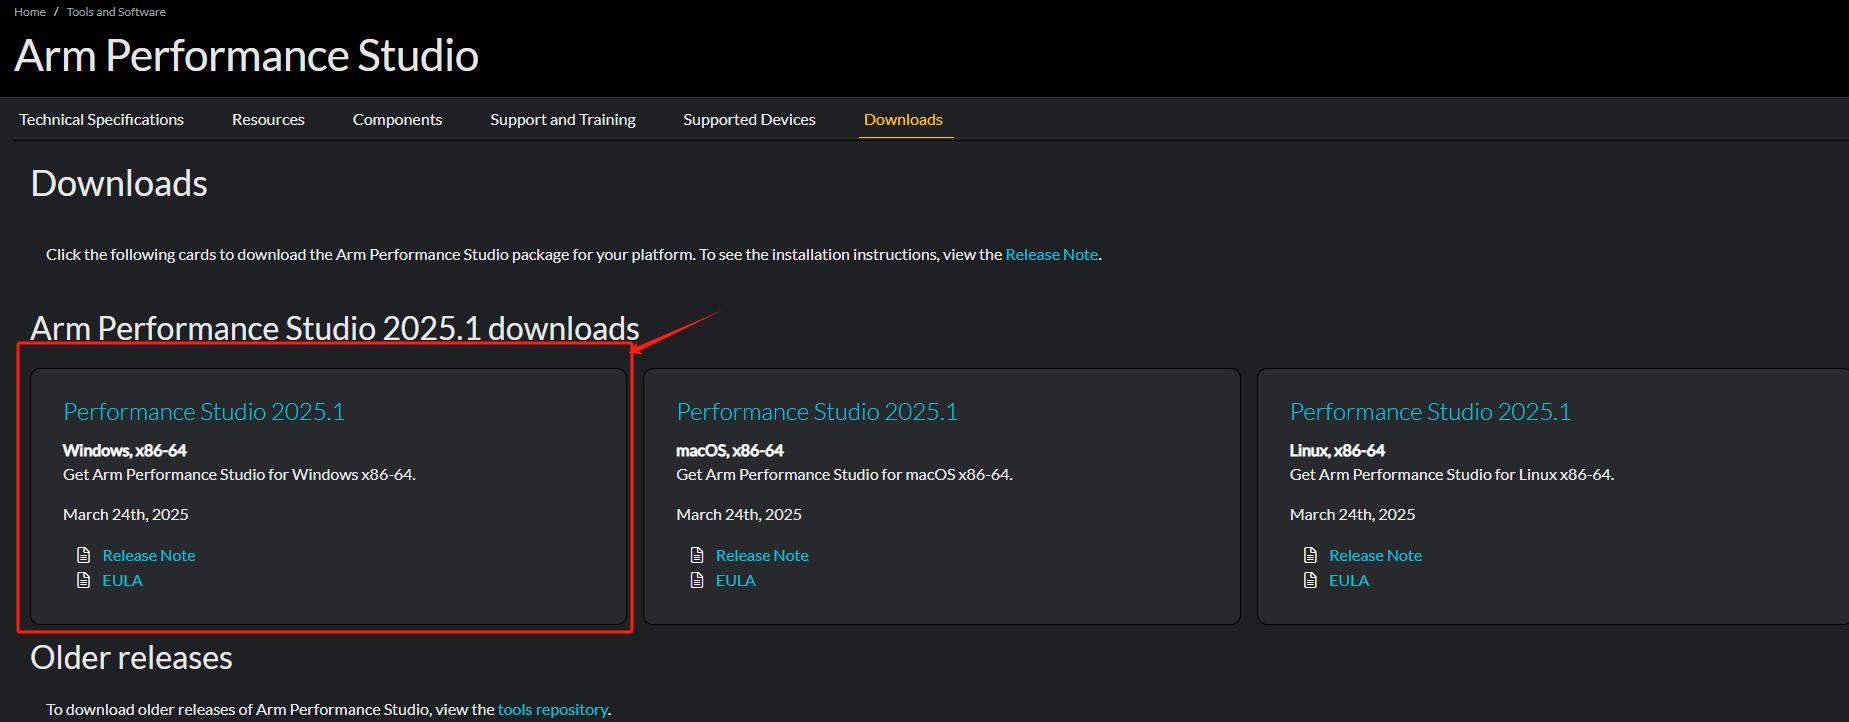Image resolution: width=1849 pixels, height=722 pixels.
Task: Select the Supported Devices tab
Action: [x=749, y=119]
